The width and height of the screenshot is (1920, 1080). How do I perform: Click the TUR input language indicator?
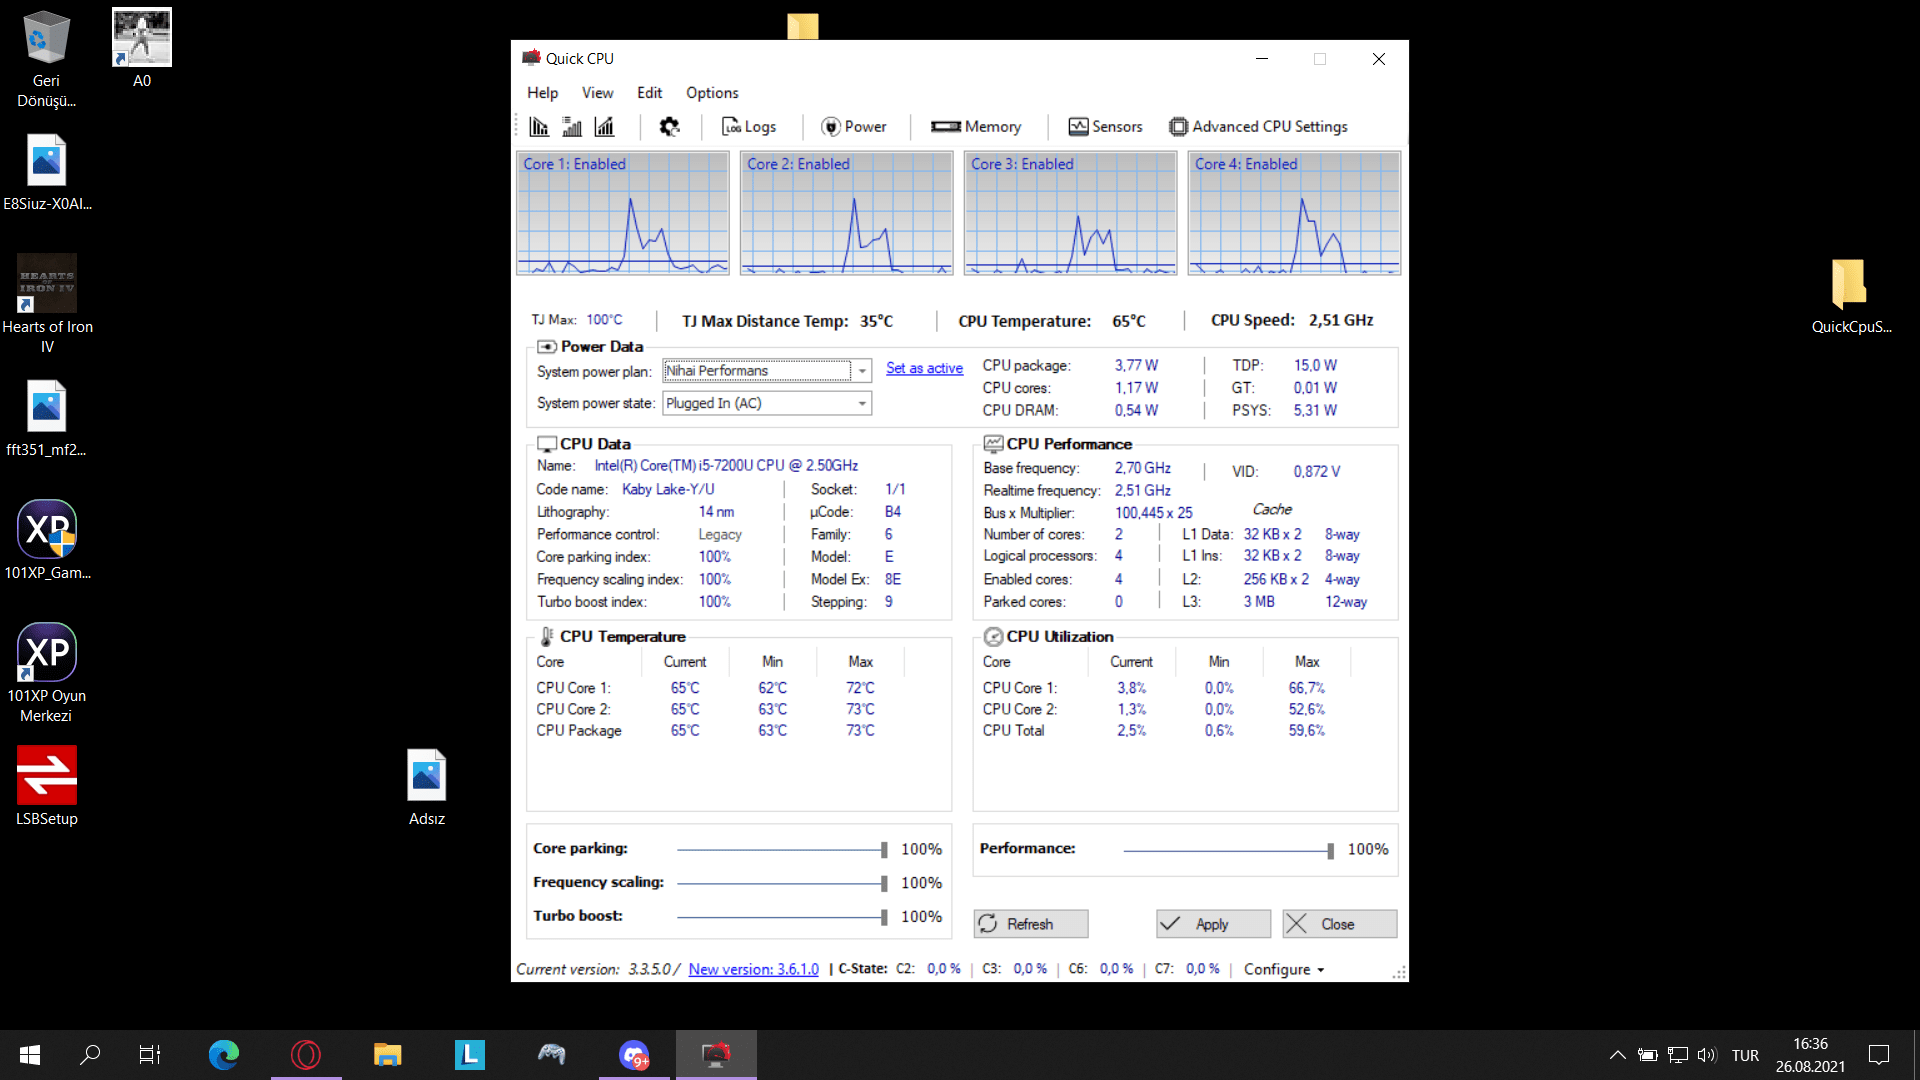pos(1745,1055)
